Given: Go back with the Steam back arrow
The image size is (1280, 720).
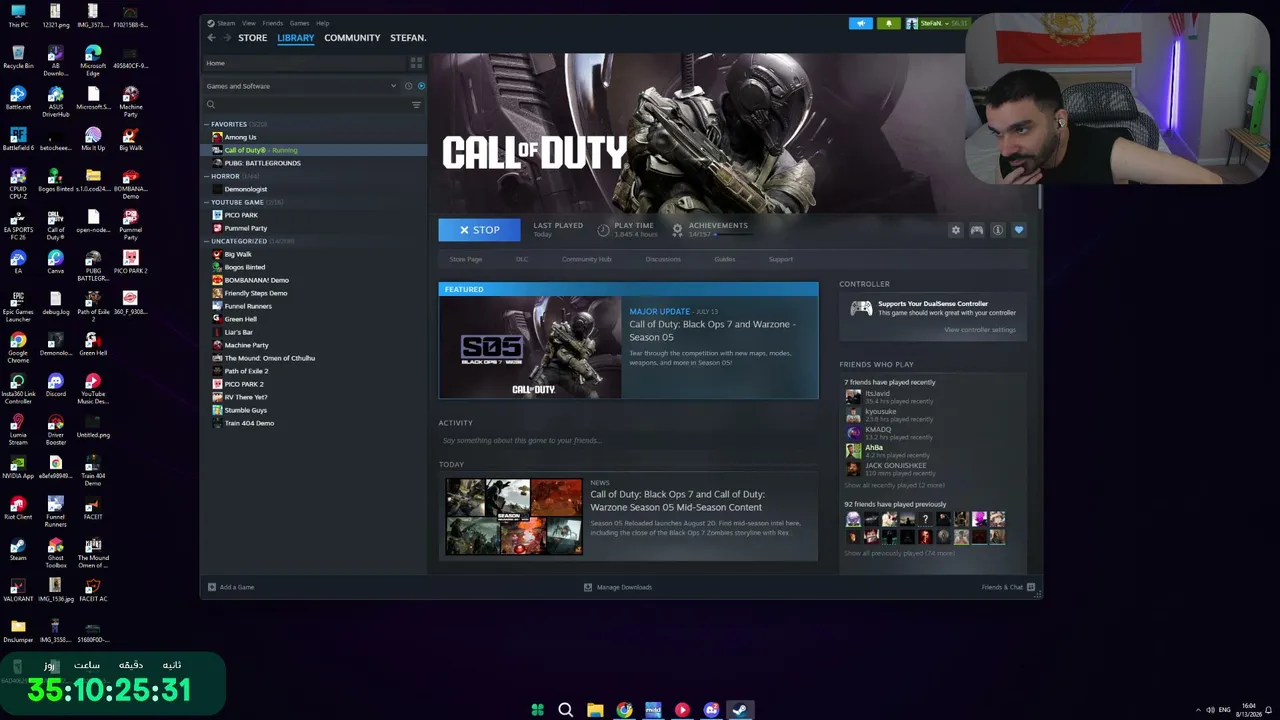Looking at the screenshot, I should click(x=211, y=38).
